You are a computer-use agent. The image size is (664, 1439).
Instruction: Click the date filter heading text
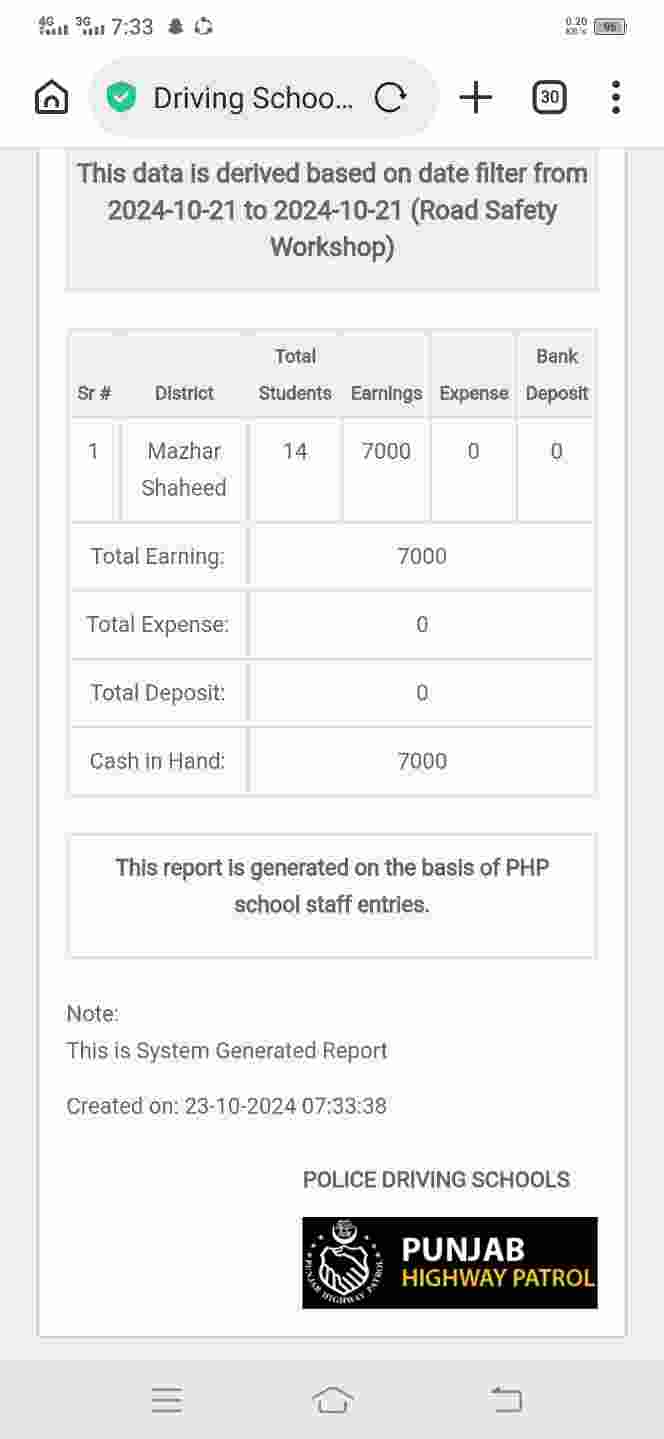(x=332, y=210)
